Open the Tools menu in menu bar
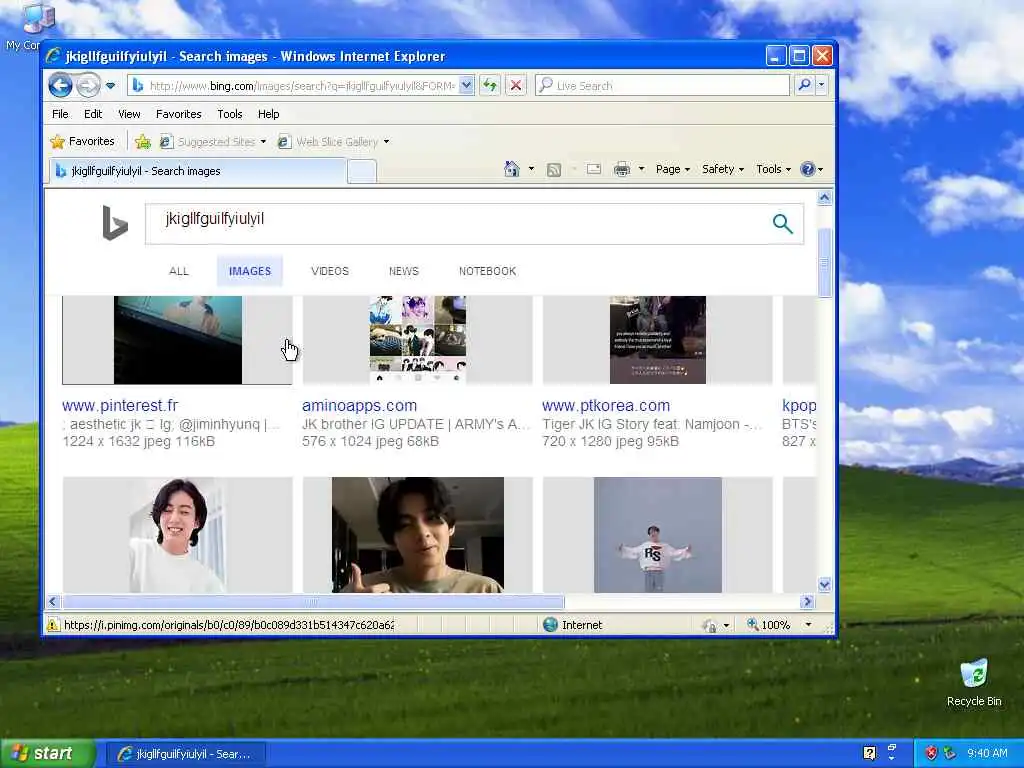 pyautogui.click(x=230, y=114)
